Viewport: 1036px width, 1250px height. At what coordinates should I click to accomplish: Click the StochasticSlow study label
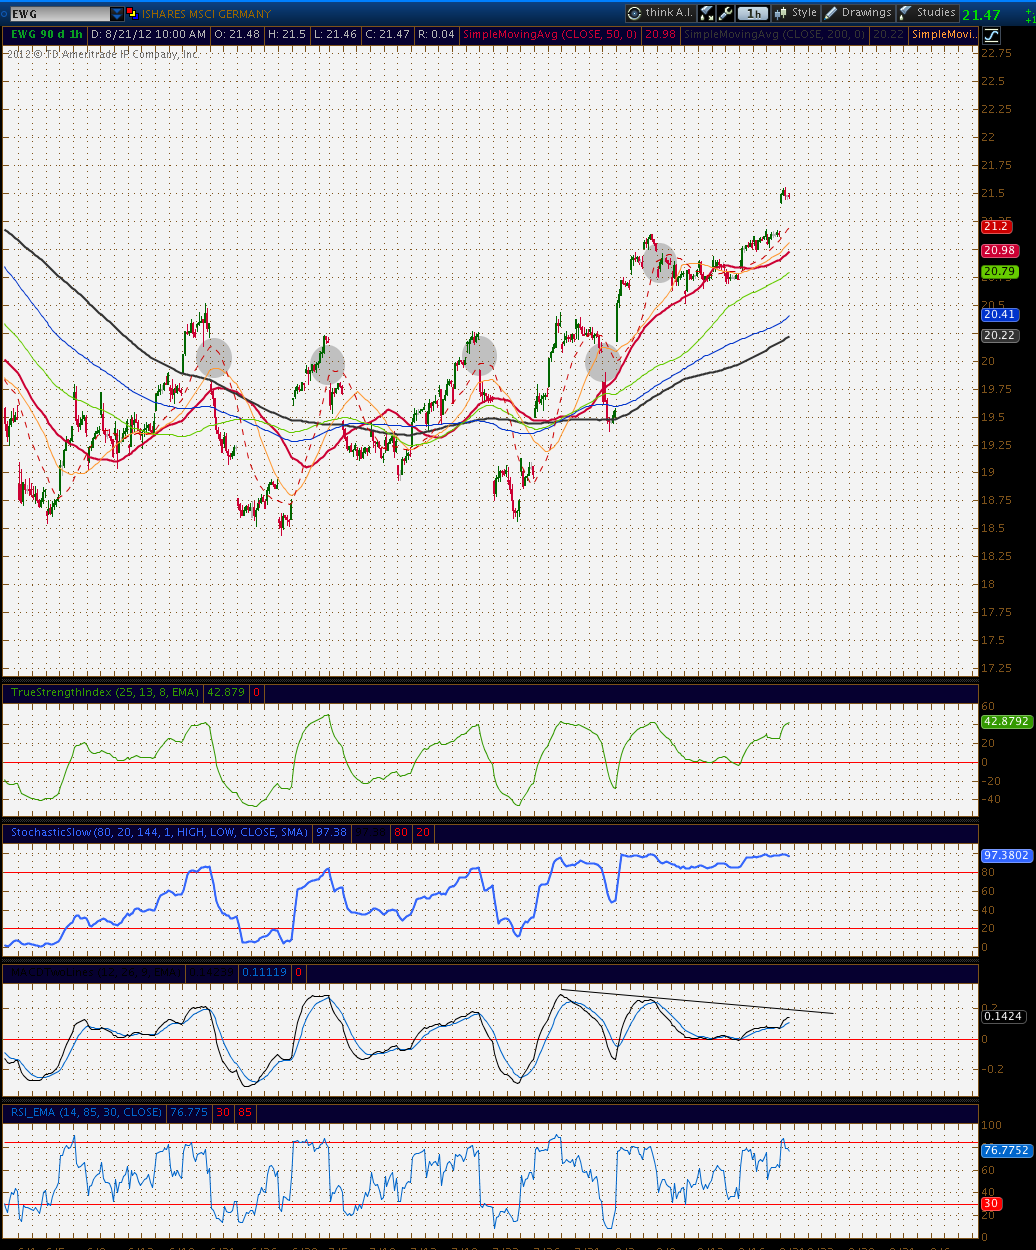click(x=158, y=832)
